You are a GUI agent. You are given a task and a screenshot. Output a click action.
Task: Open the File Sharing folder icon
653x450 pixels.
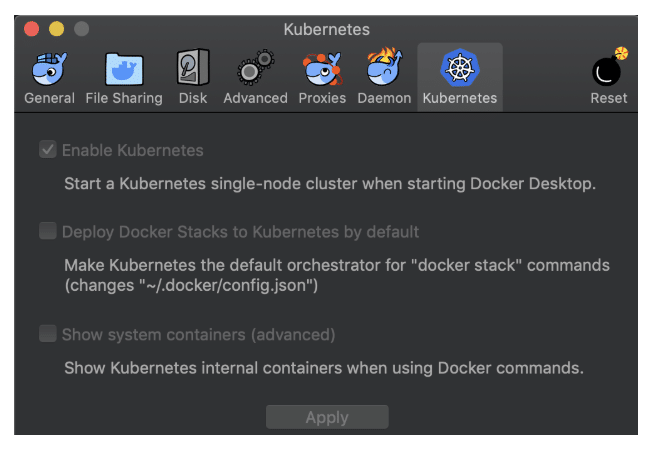point(124,69)
